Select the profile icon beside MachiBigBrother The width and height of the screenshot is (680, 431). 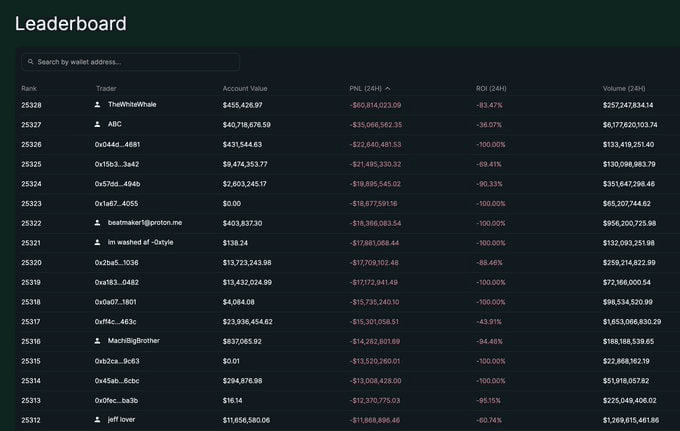point(98,341)
